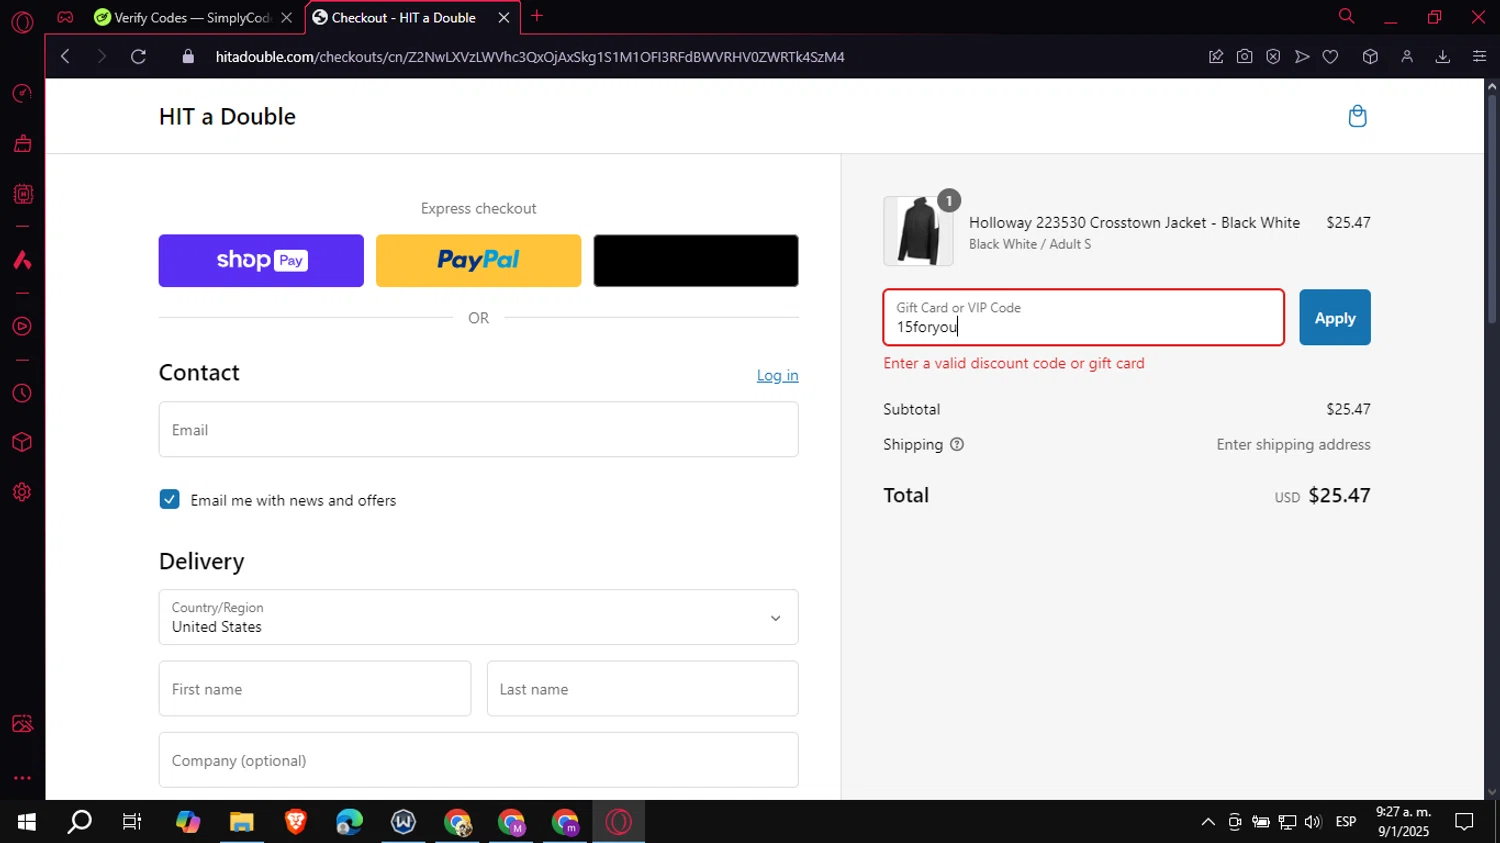Image resolution: width=1500 pixels, height=843 pixels.
Task: Click the chip icon in Opera sidebar
Action: [22, 194]
